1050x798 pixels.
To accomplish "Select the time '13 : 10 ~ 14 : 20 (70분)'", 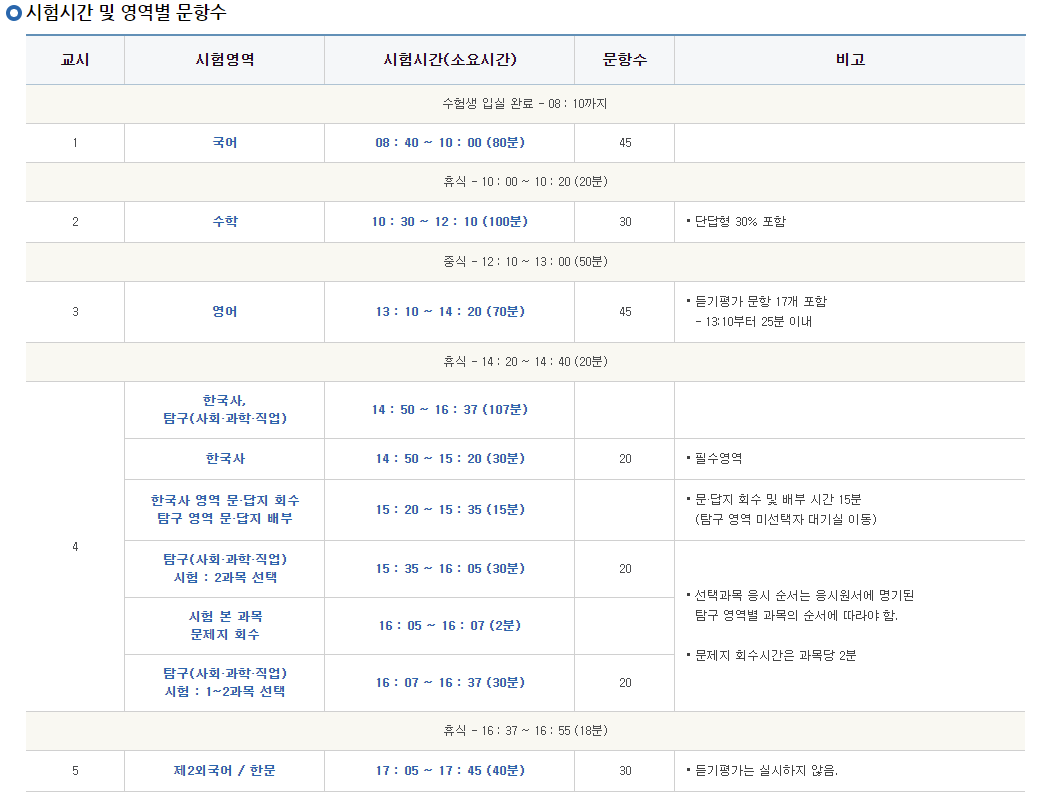I will (449, 312).
